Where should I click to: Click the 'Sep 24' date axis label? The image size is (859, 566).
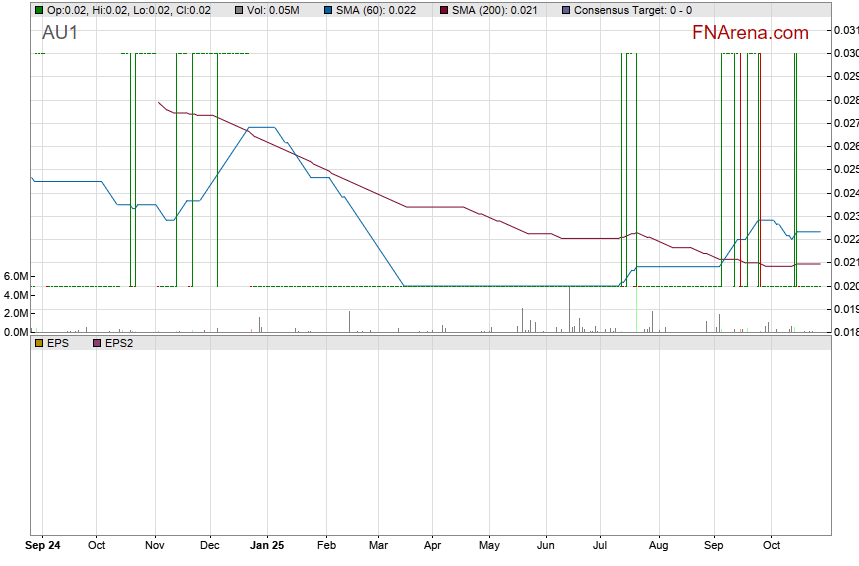pyautogui.click(x=42, y=546)
